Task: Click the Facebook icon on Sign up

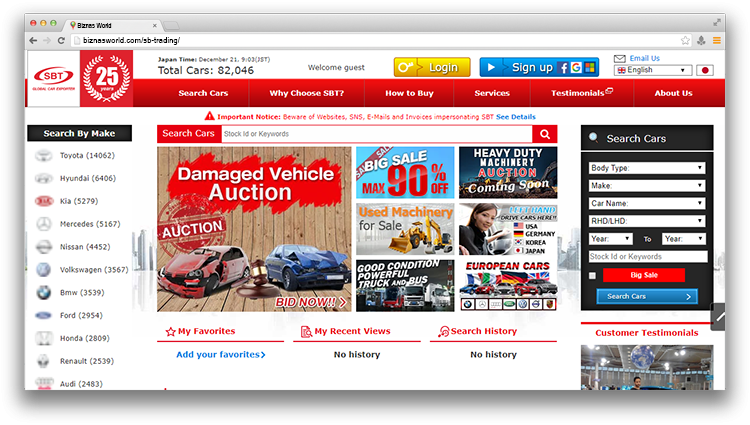Action: [563, 68]
